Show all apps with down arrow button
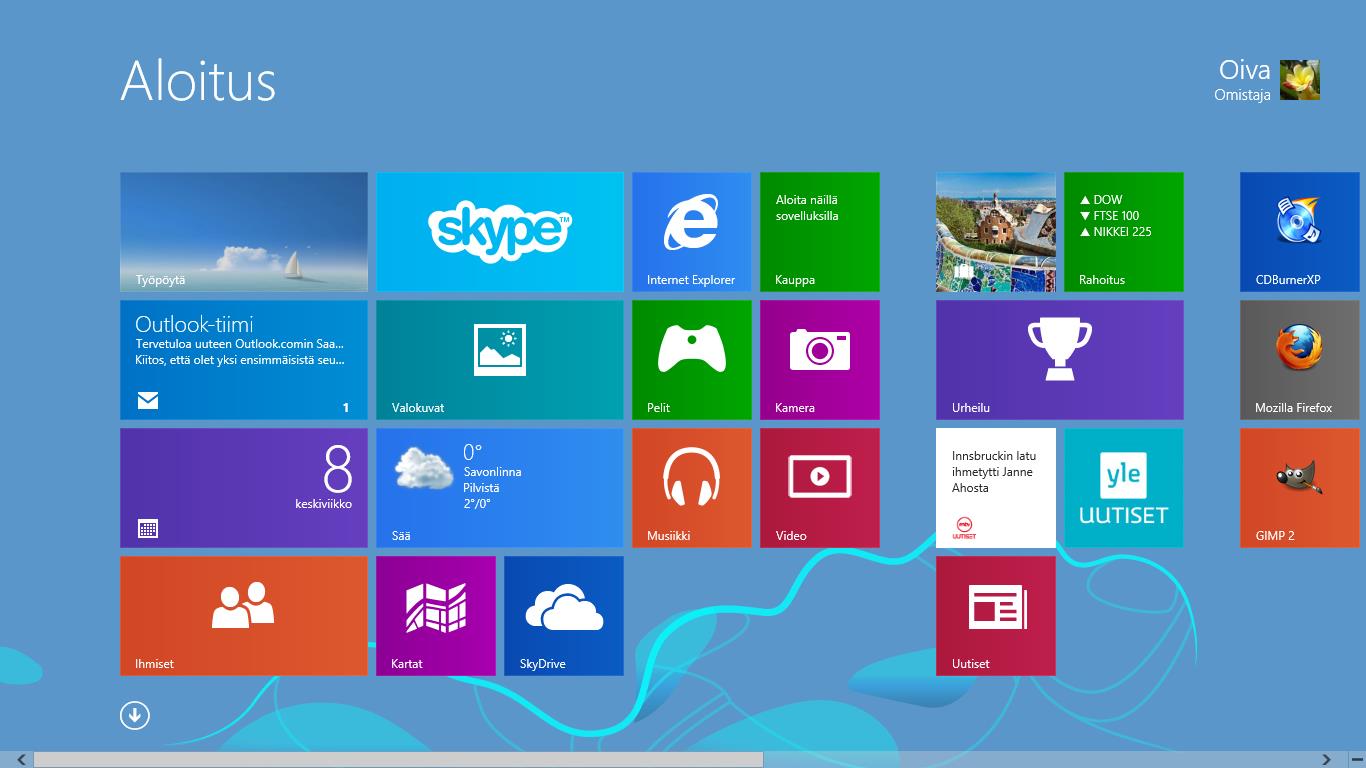The width and height of the screenshot is (1366, 768). click(135, 715)
